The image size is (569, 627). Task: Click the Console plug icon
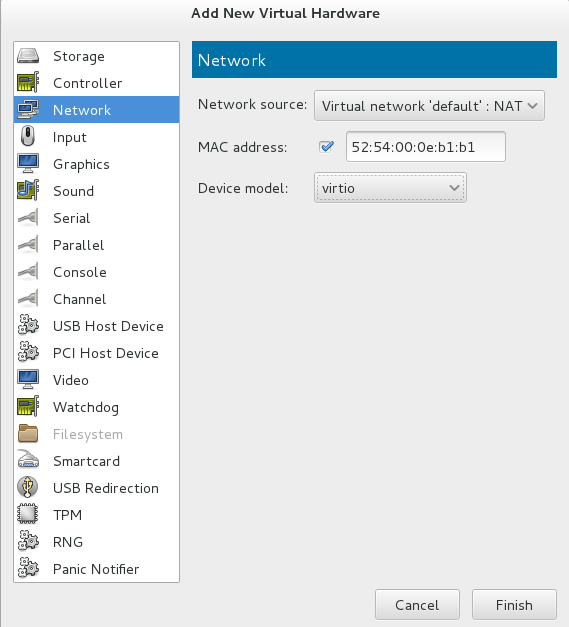click(28, 272)
